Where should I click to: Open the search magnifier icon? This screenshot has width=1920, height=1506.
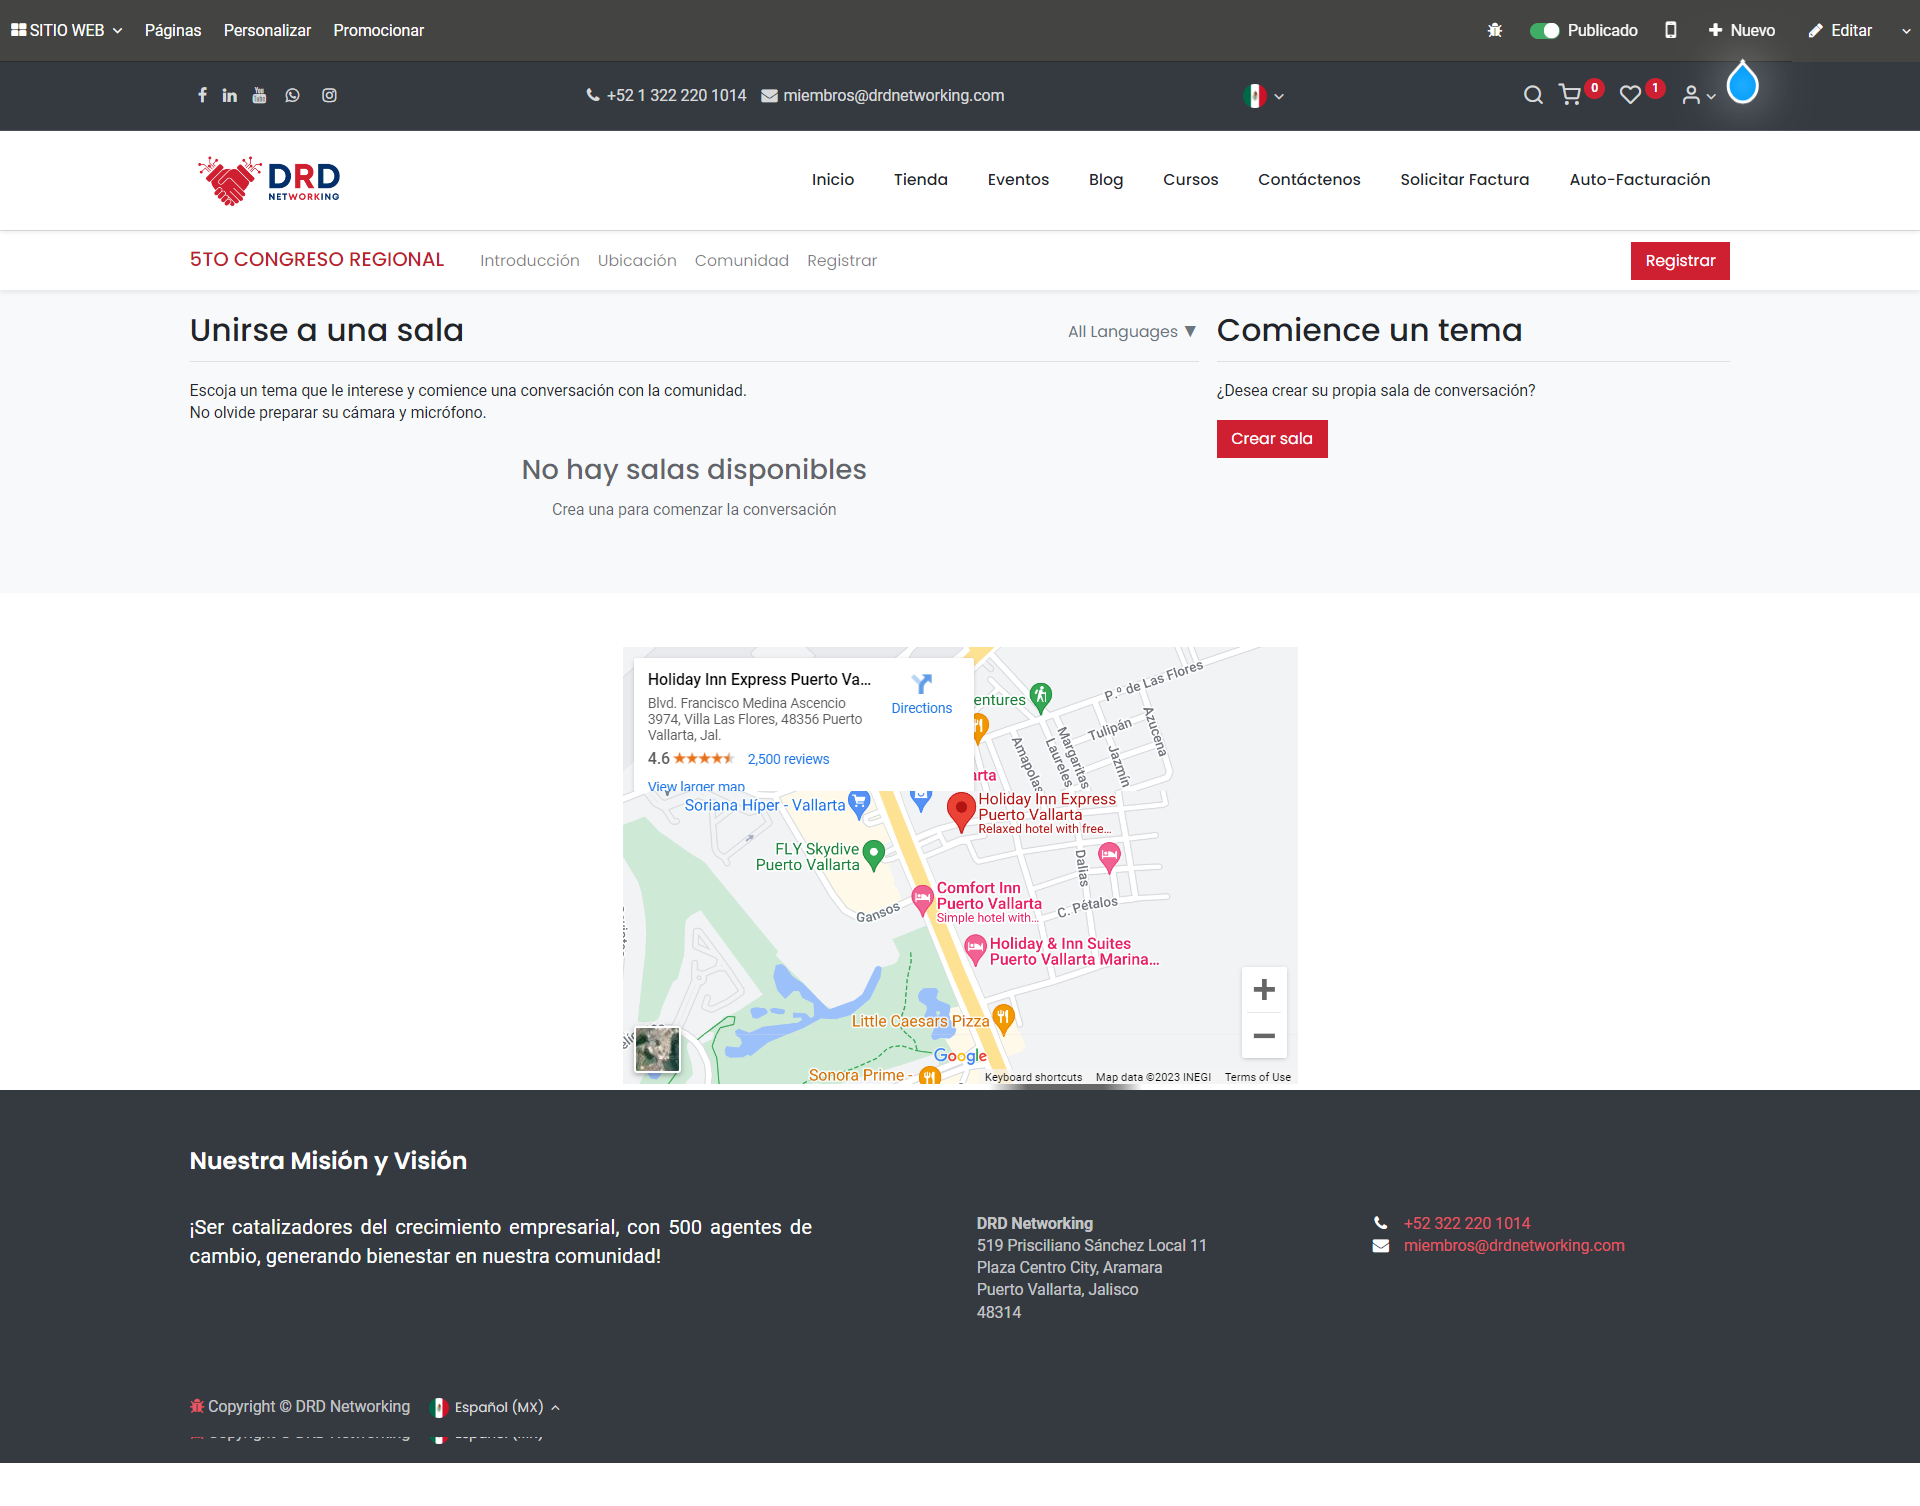(1532, 95)
